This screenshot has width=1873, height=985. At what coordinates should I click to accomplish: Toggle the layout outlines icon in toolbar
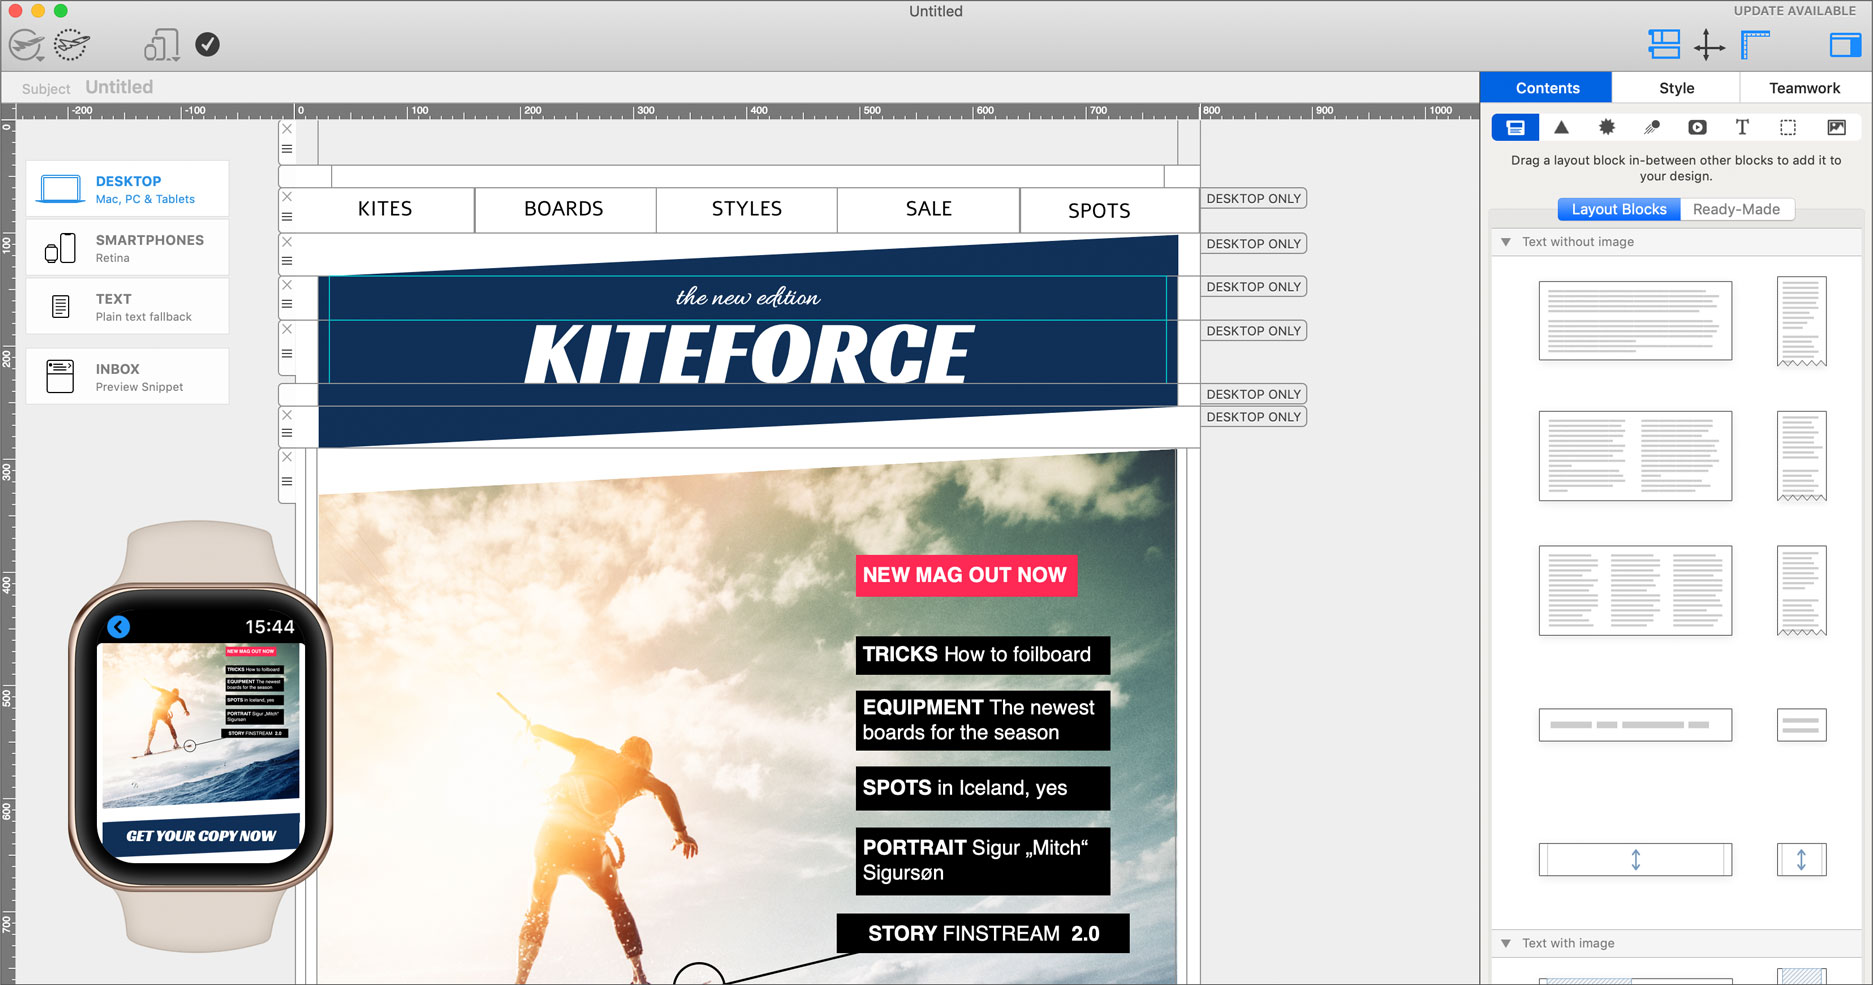click(x=1664, y=44)
